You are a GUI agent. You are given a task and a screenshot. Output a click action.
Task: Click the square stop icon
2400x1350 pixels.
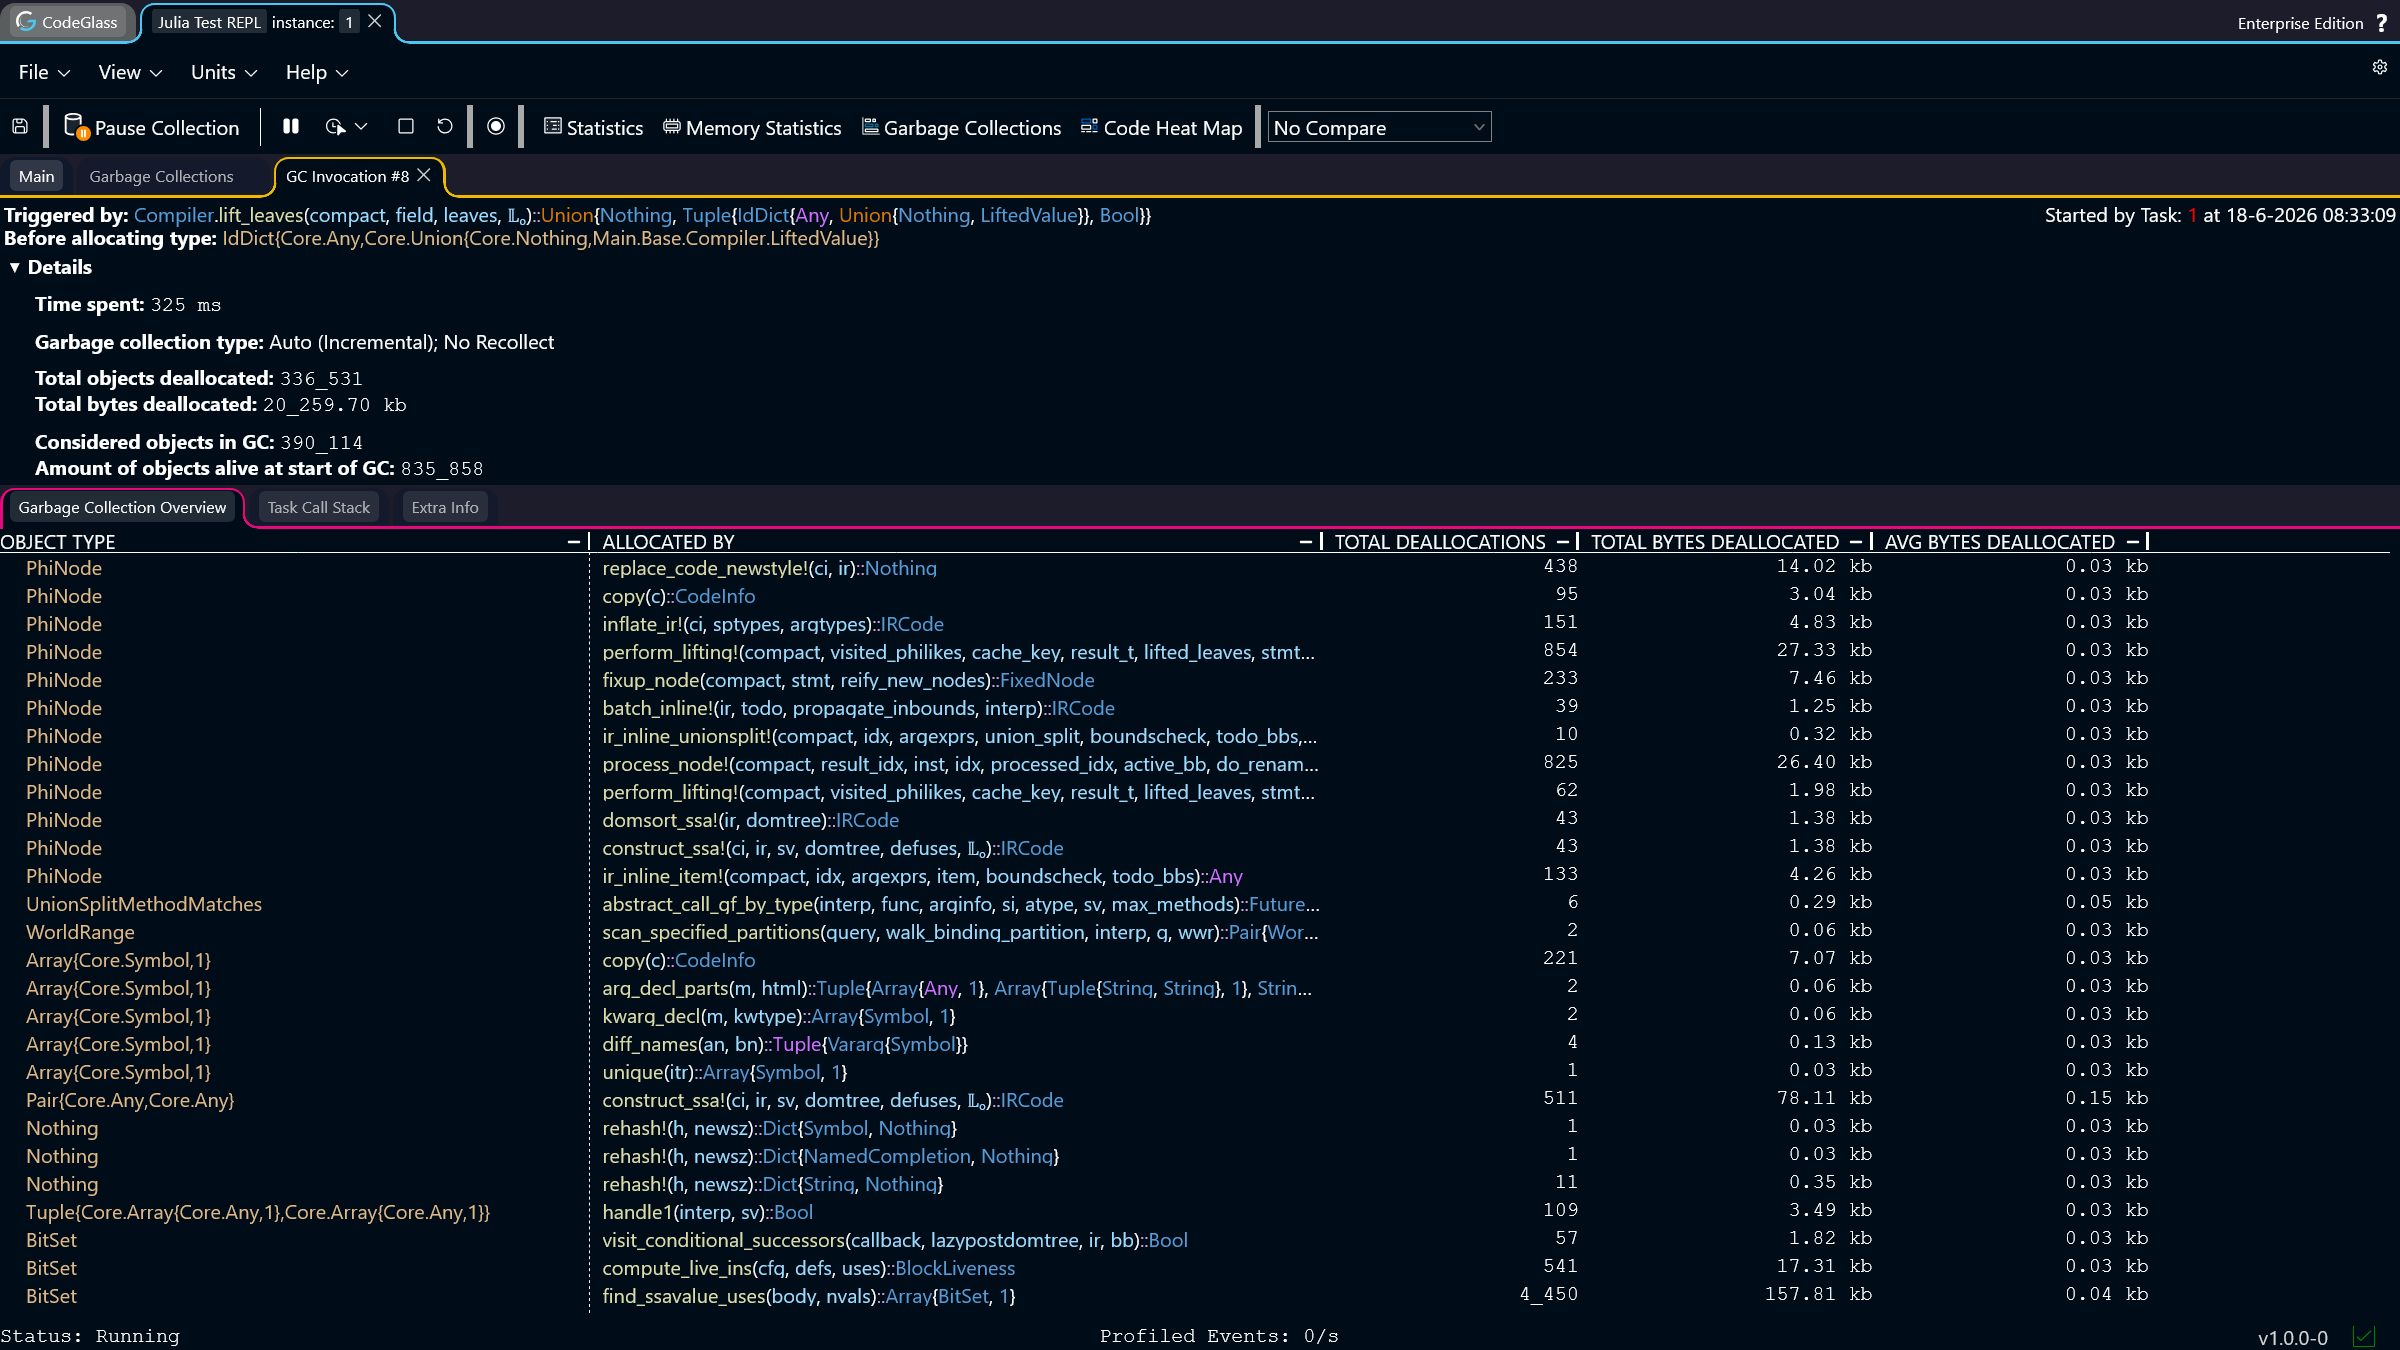pyautogui.click(x=406, y=127)
